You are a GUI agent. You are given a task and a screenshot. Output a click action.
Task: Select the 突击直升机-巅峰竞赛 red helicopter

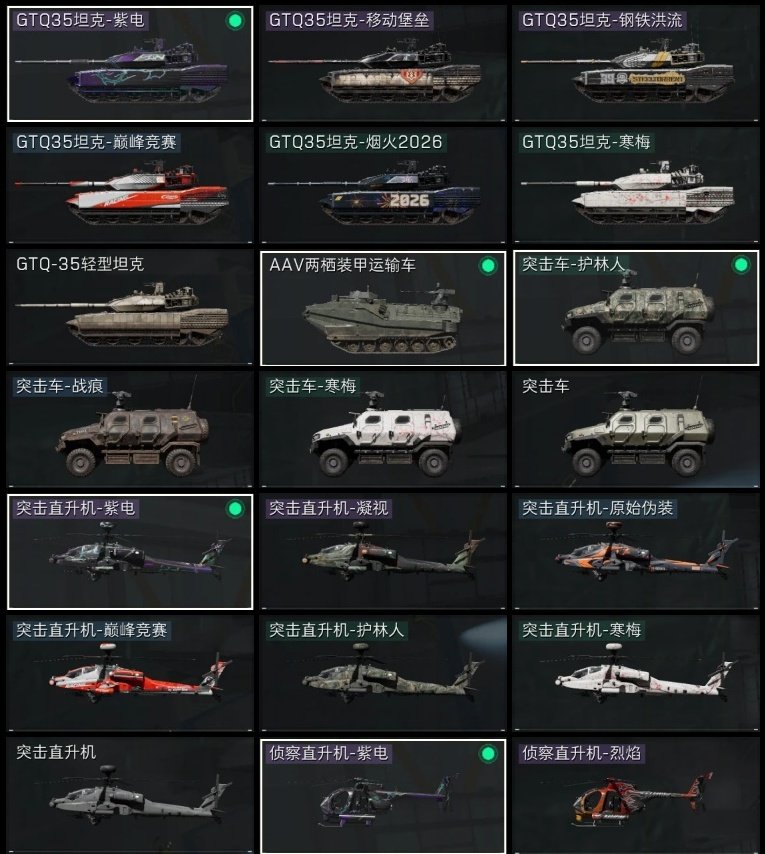[130, 674]
